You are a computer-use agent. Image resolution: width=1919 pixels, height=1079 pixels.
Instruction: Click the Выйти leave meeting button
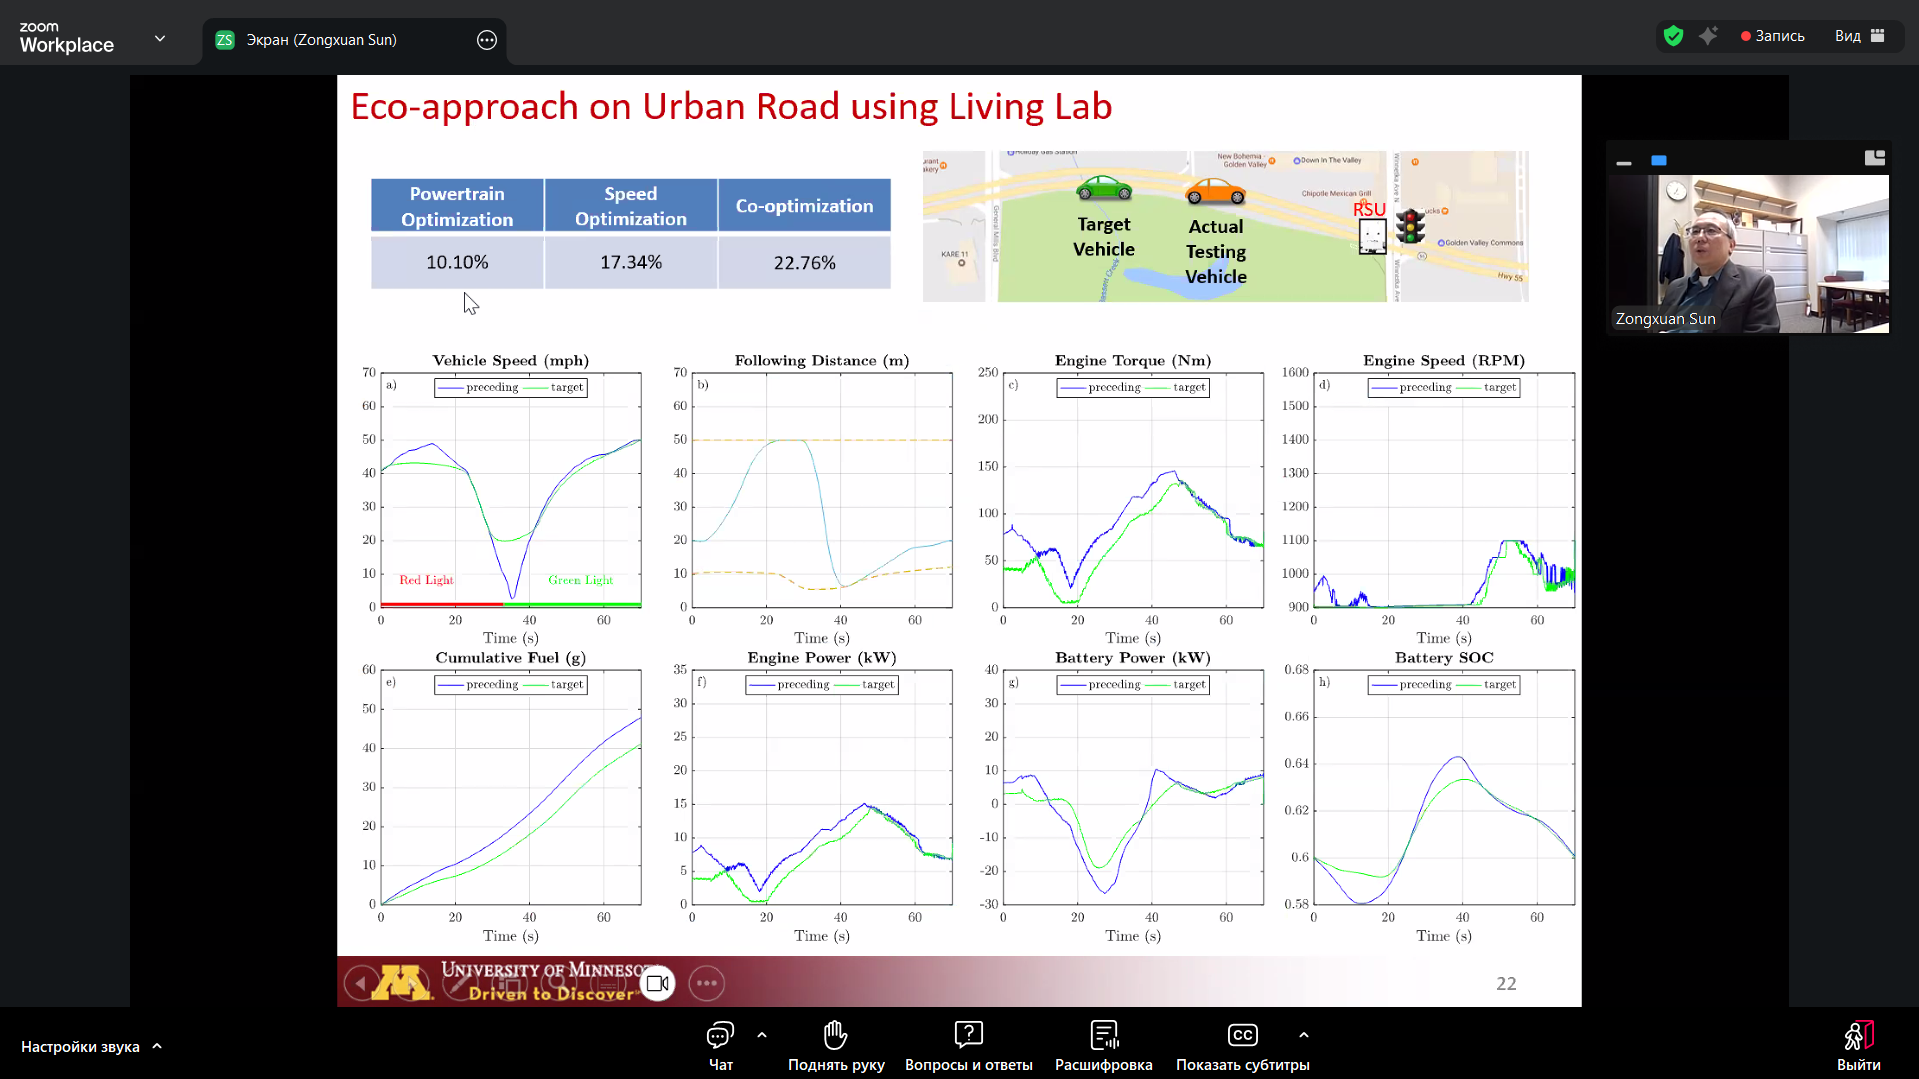(x=1858, y=1045)
